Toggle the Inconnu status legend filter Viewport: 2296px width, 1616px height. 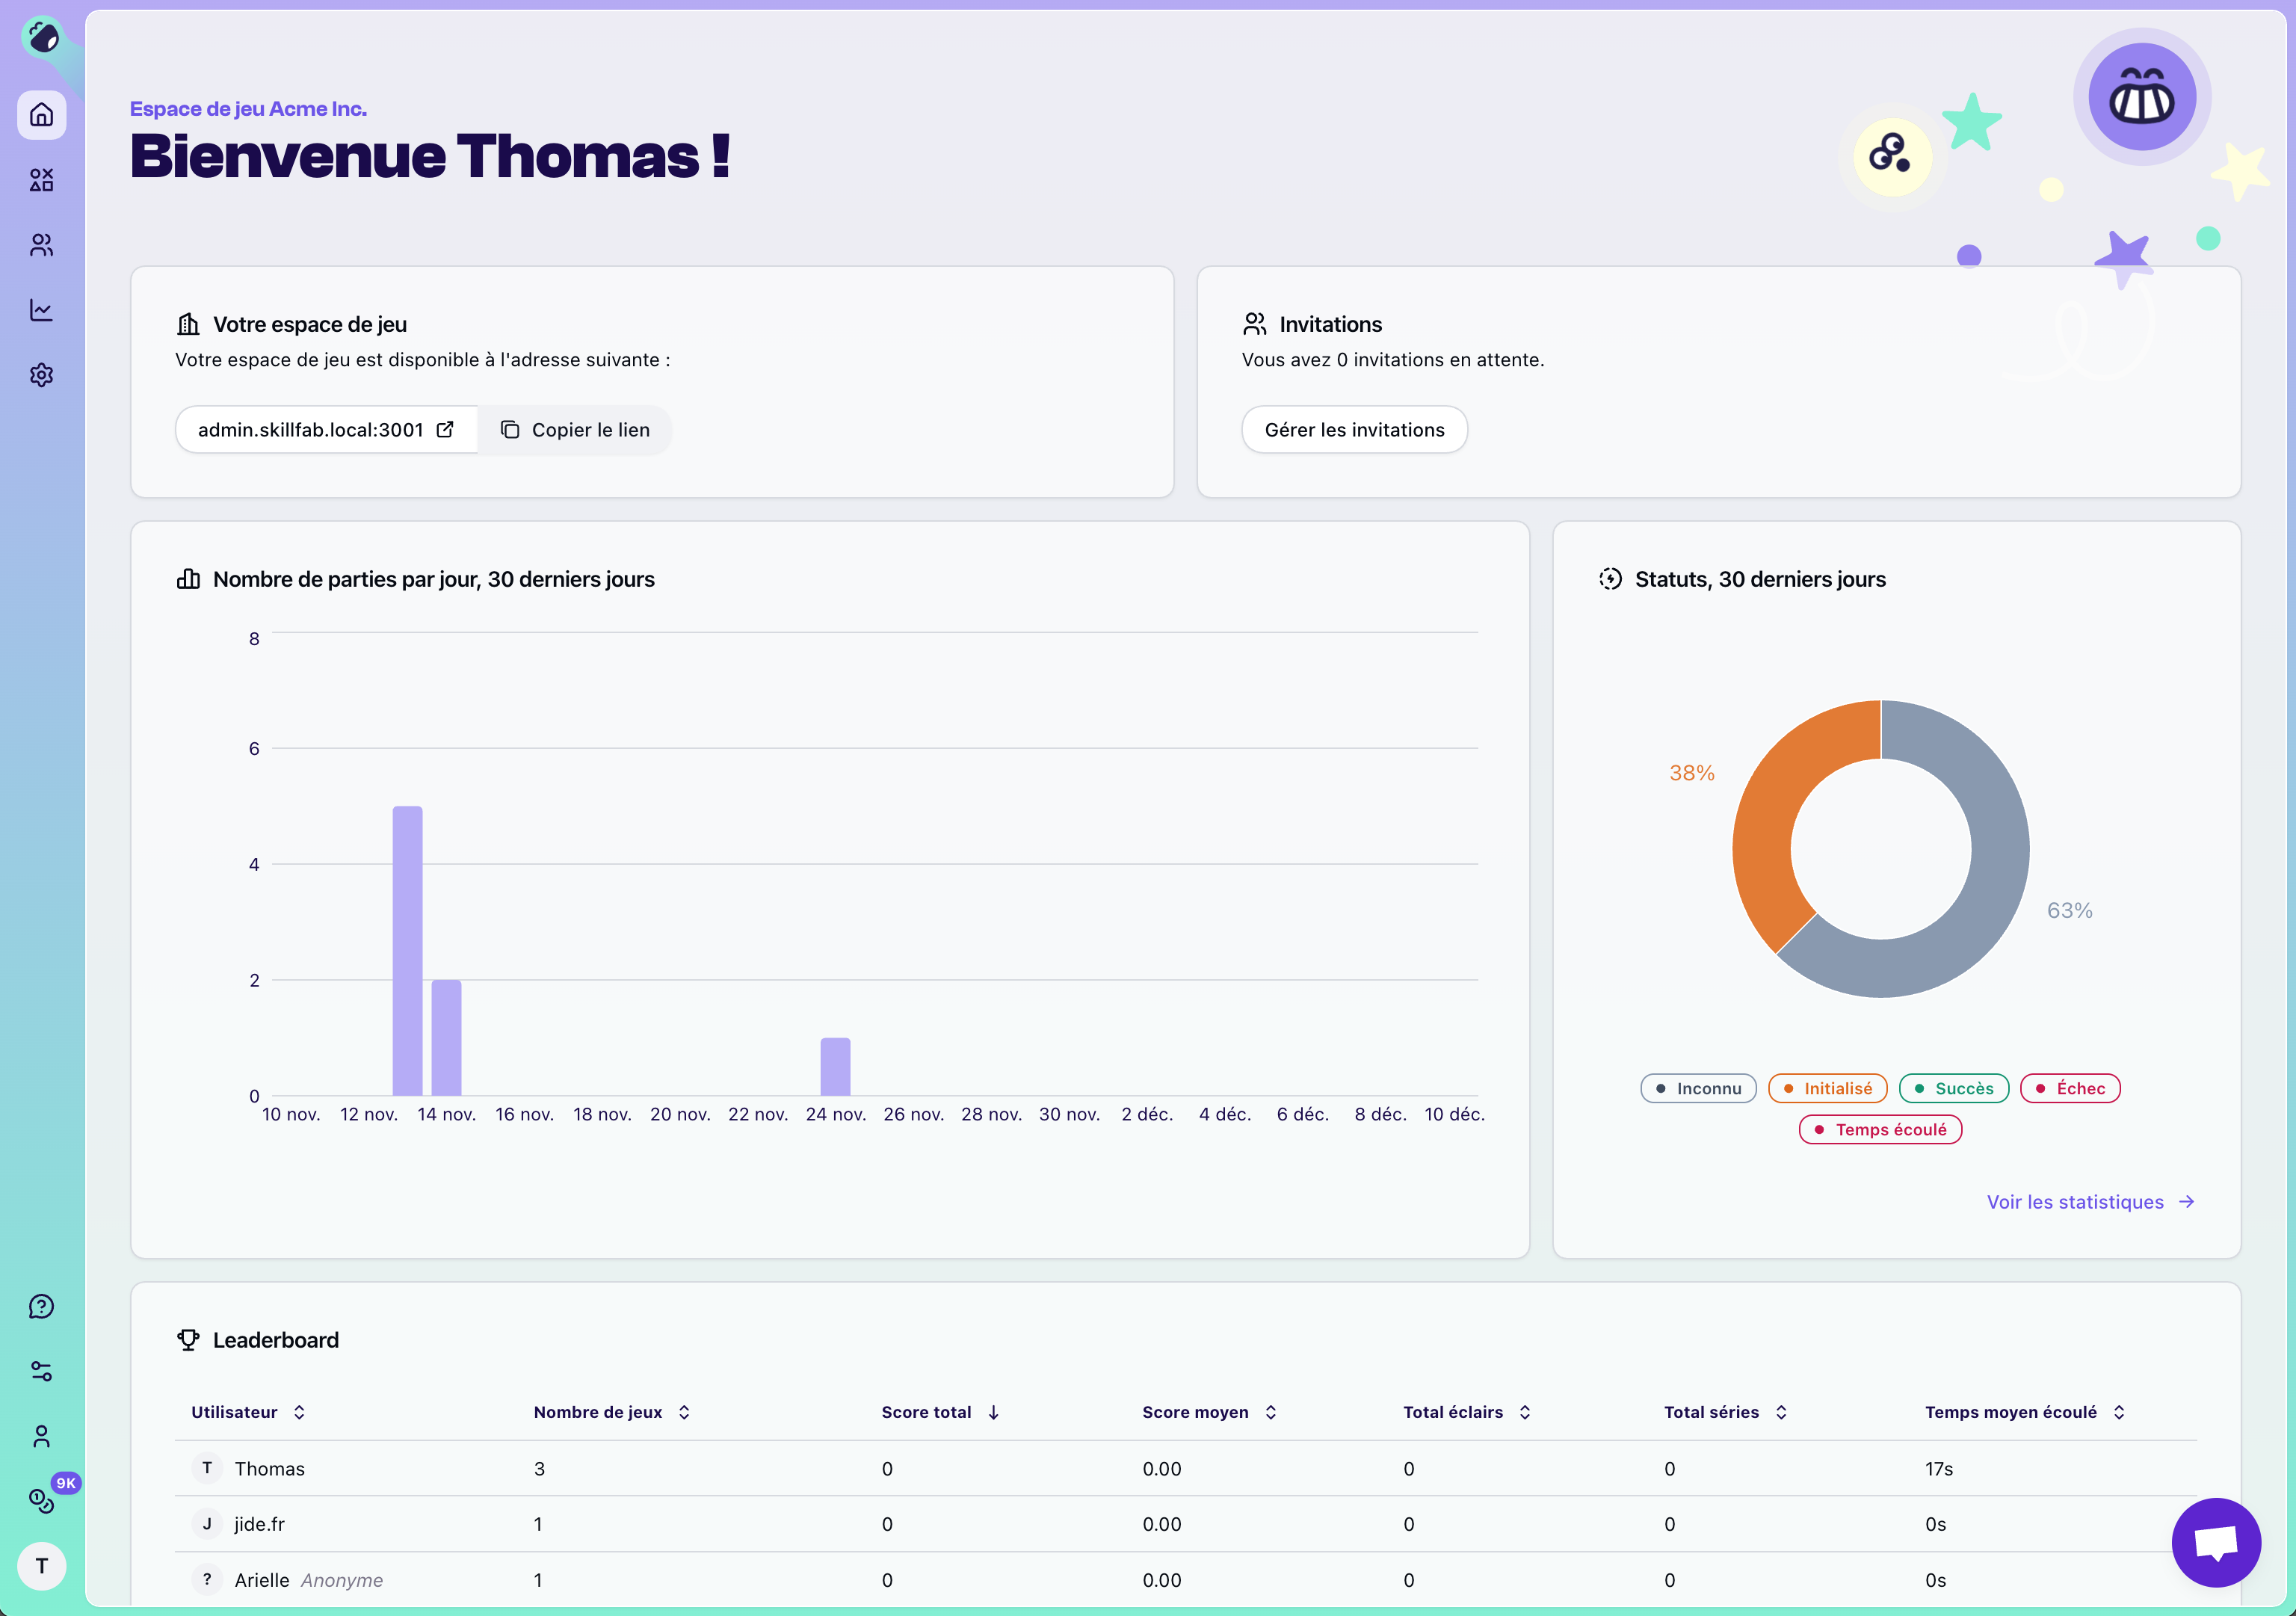[x=1698, y=1088]
